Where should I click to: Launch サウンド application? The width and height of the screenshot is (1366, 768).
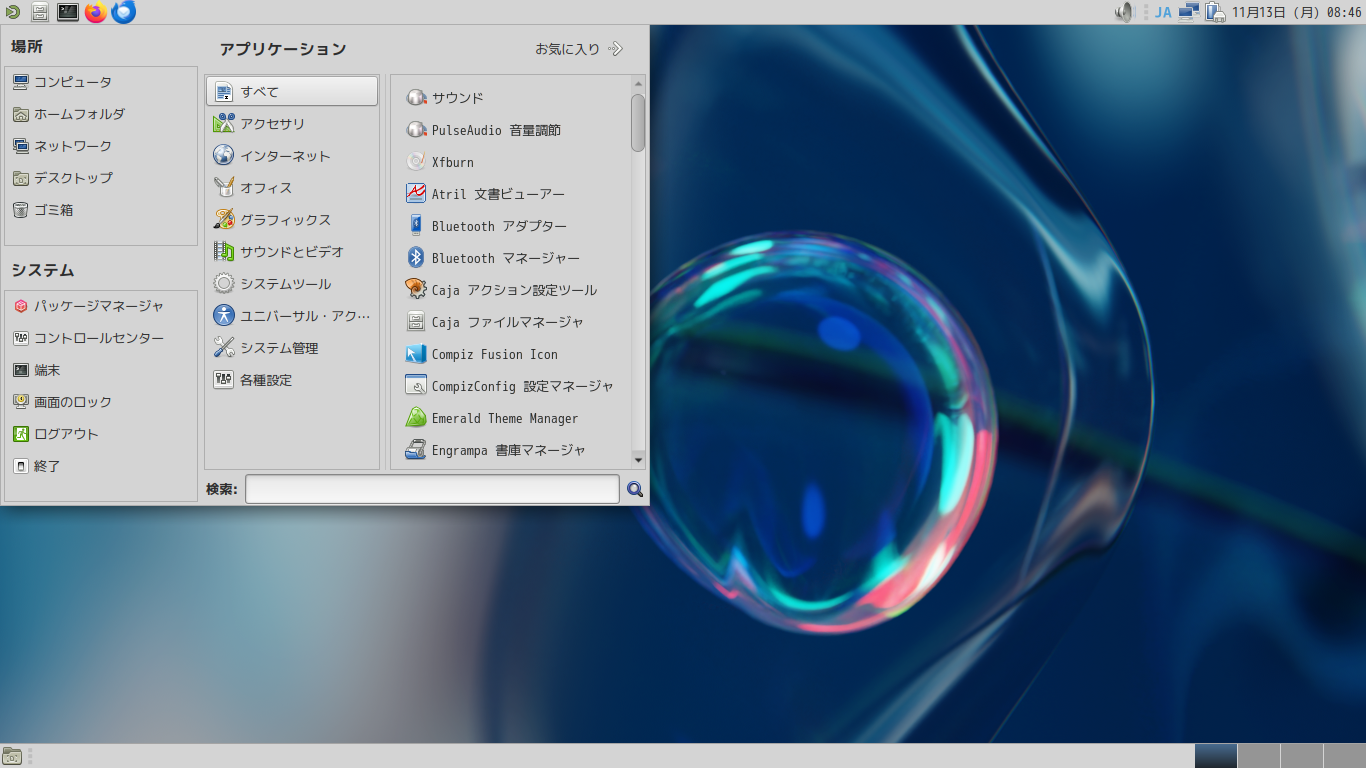(x=511, y=98)
